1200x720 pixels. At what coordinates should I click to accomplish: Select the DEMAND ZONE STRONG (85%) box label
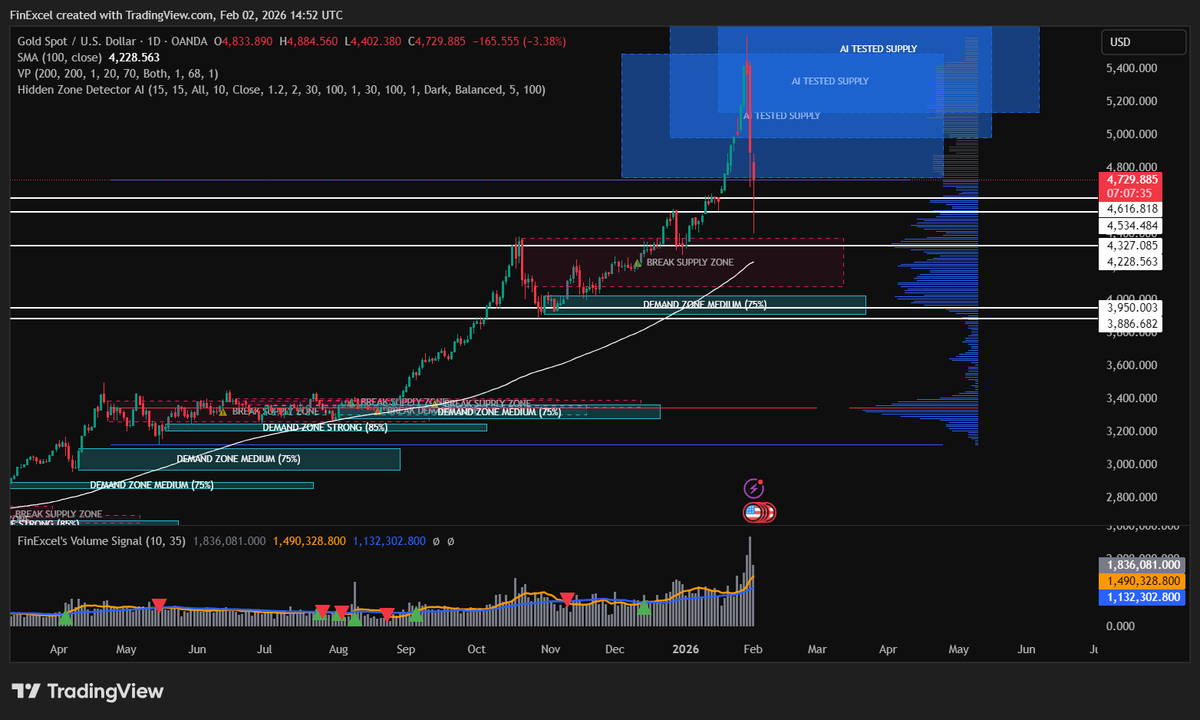click(x=325, y=427)
